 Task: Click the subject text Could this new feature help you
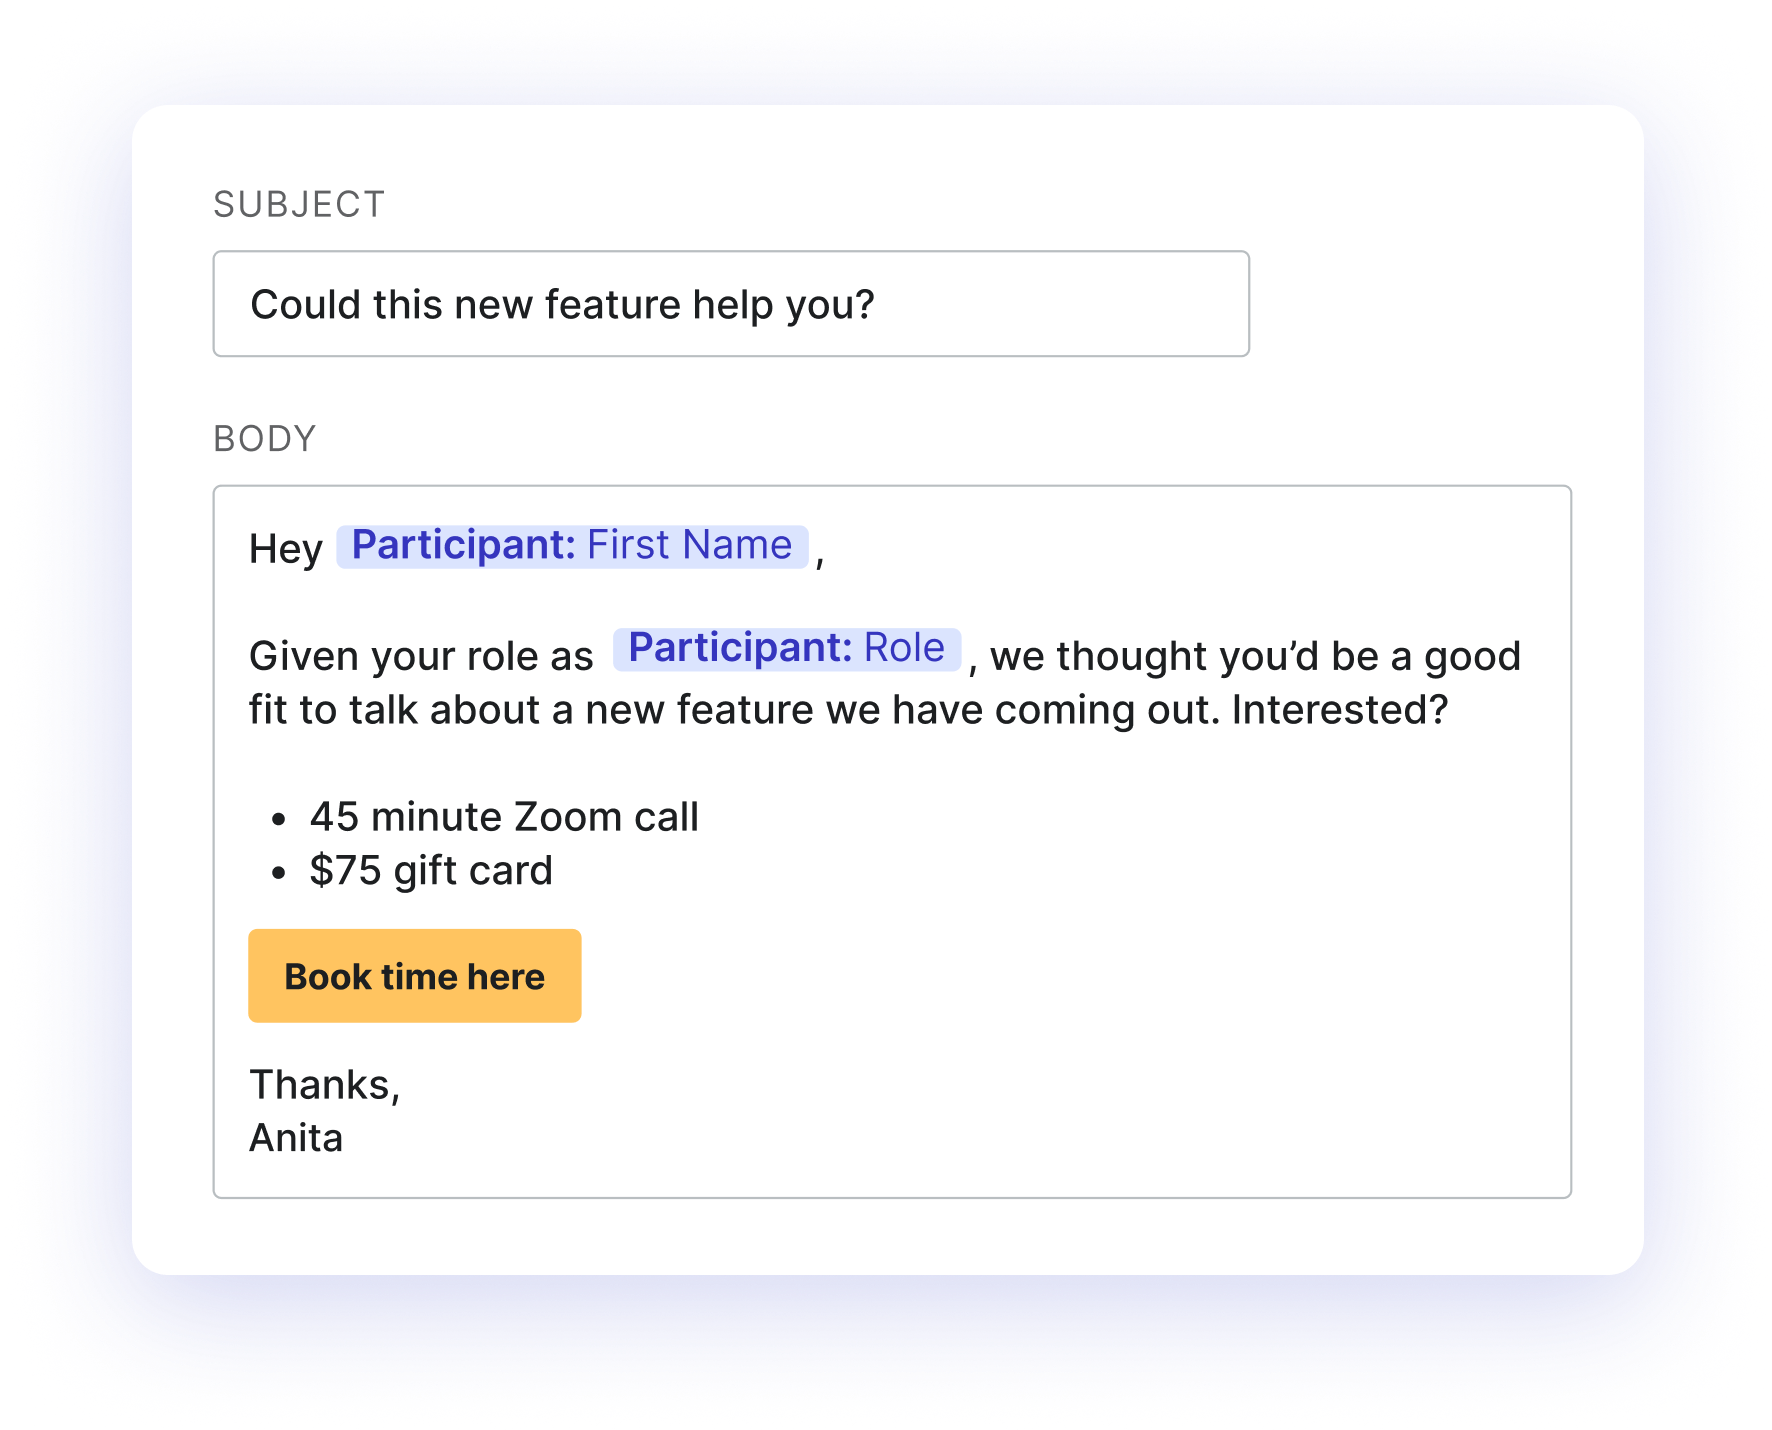click(563, 304)
